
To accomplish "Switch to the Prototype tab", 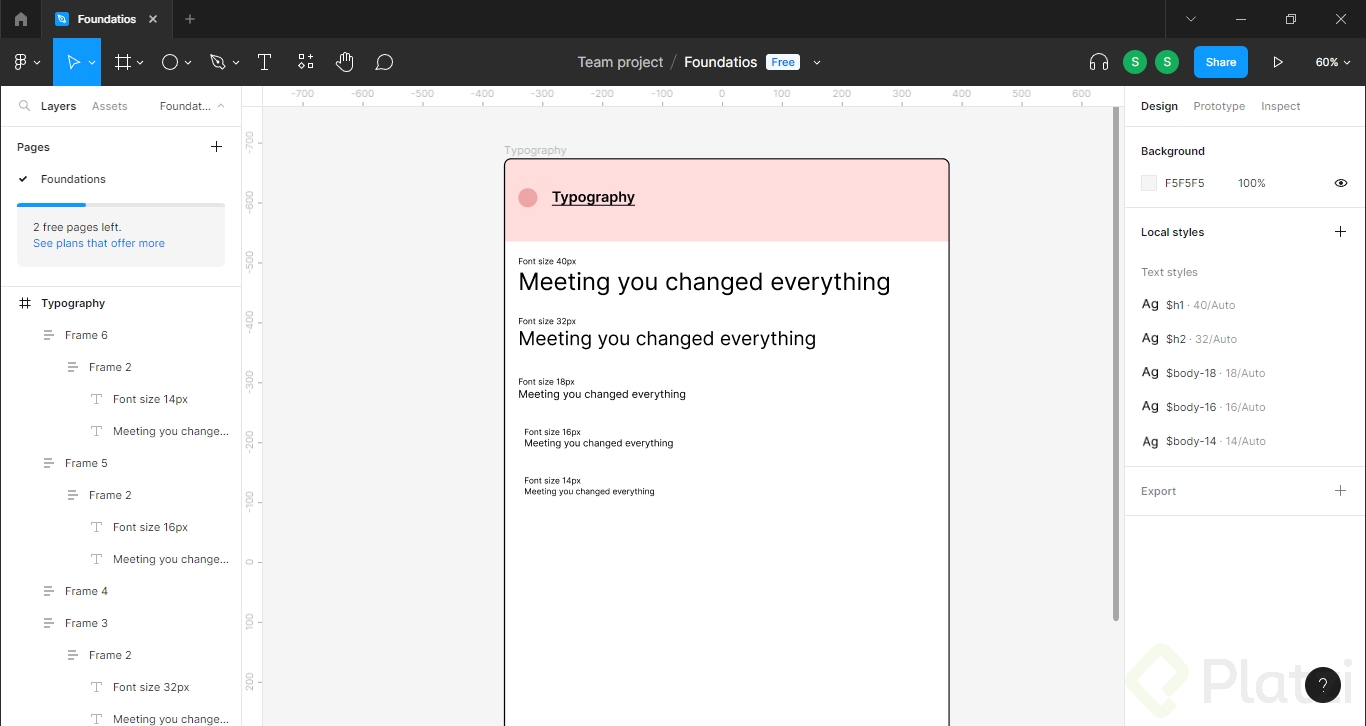I will tap(1219, 106).
